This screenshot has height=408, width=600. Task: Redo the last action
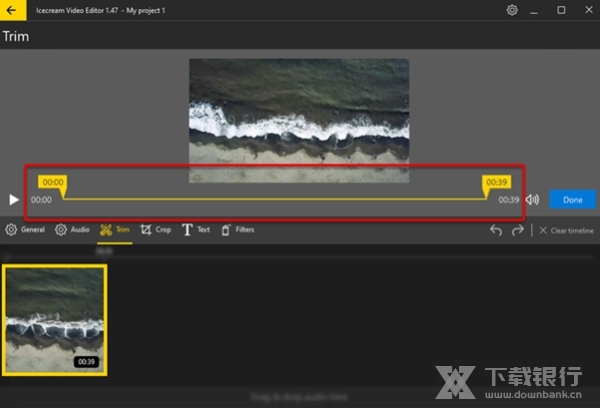point(518,230)
